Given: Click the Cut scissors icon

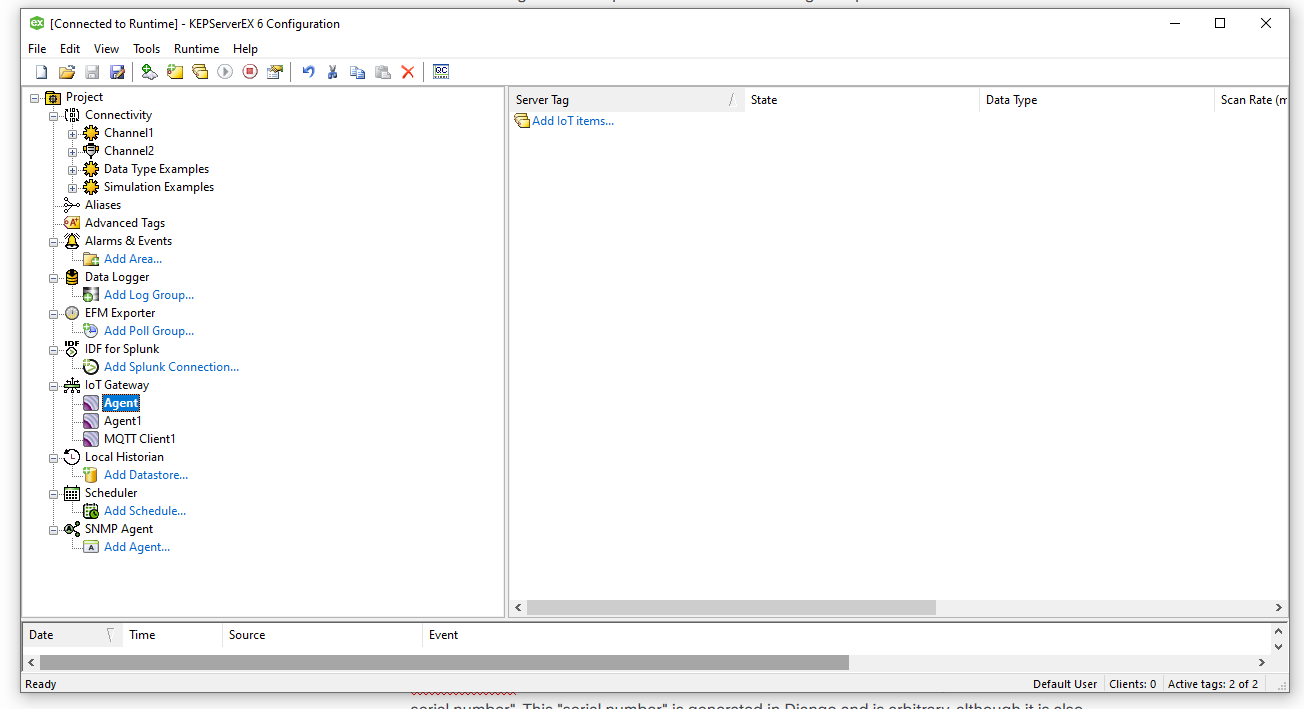Looking at the screenshot, I should pos(333,72).
